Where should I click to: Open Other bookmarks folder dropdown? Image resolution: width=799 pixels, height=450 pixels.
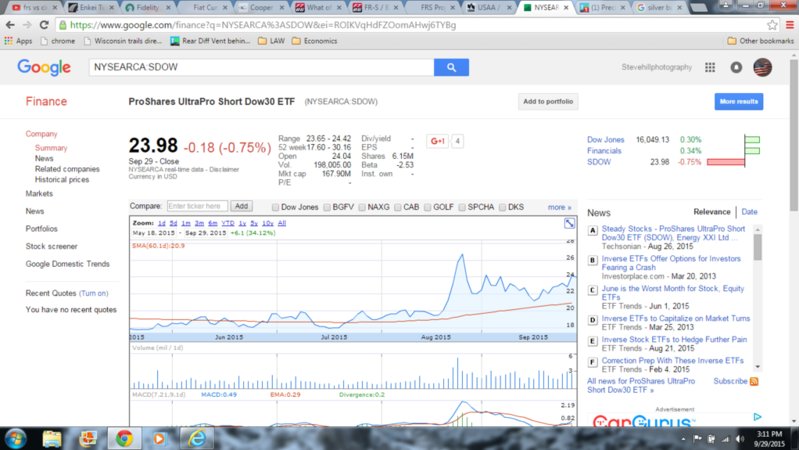click(x=760, y=41)
